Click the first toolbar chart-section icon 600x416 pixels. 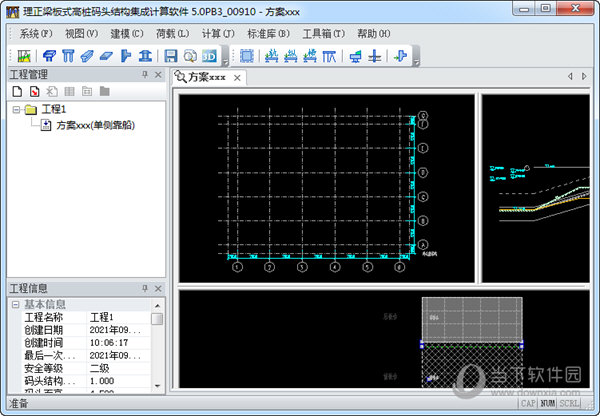click(x=24, y=56)
